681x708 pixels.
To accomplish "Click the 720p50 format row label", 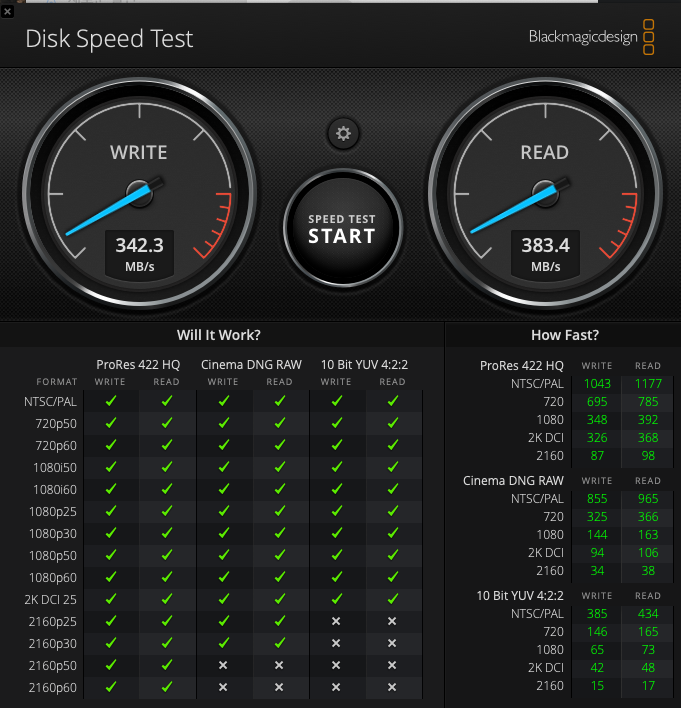I will (56, 424).
